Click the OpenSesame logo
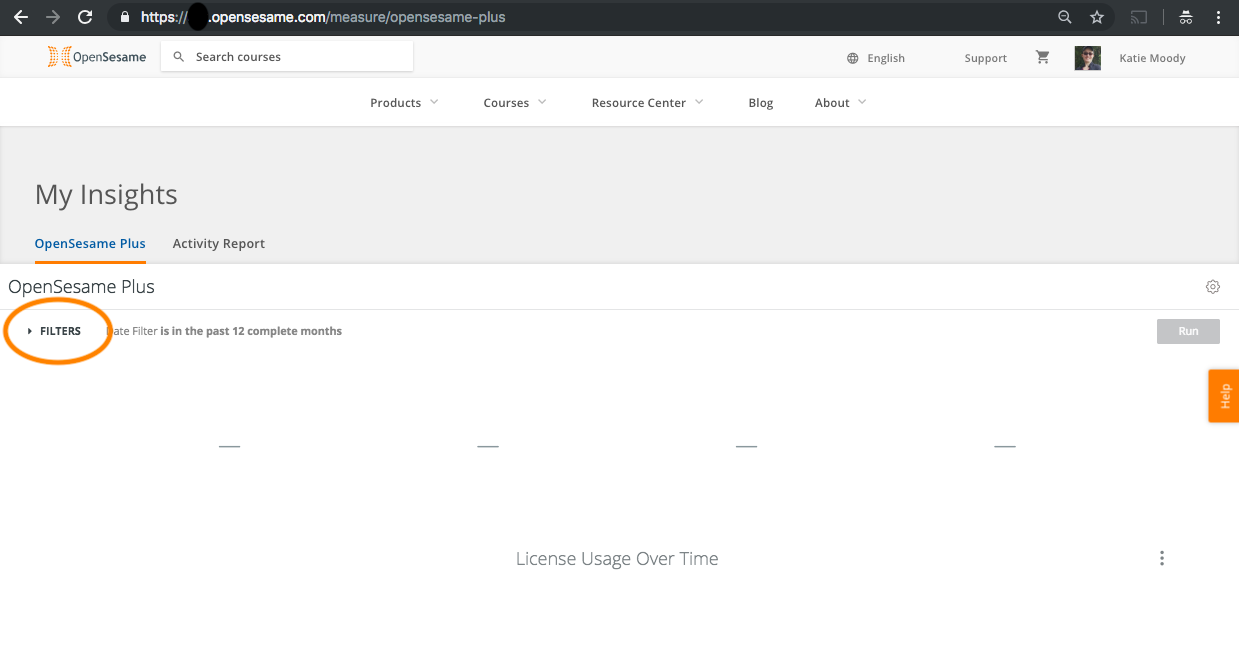1239x653 pixels. pyautogui.click(x=97, y=57)
